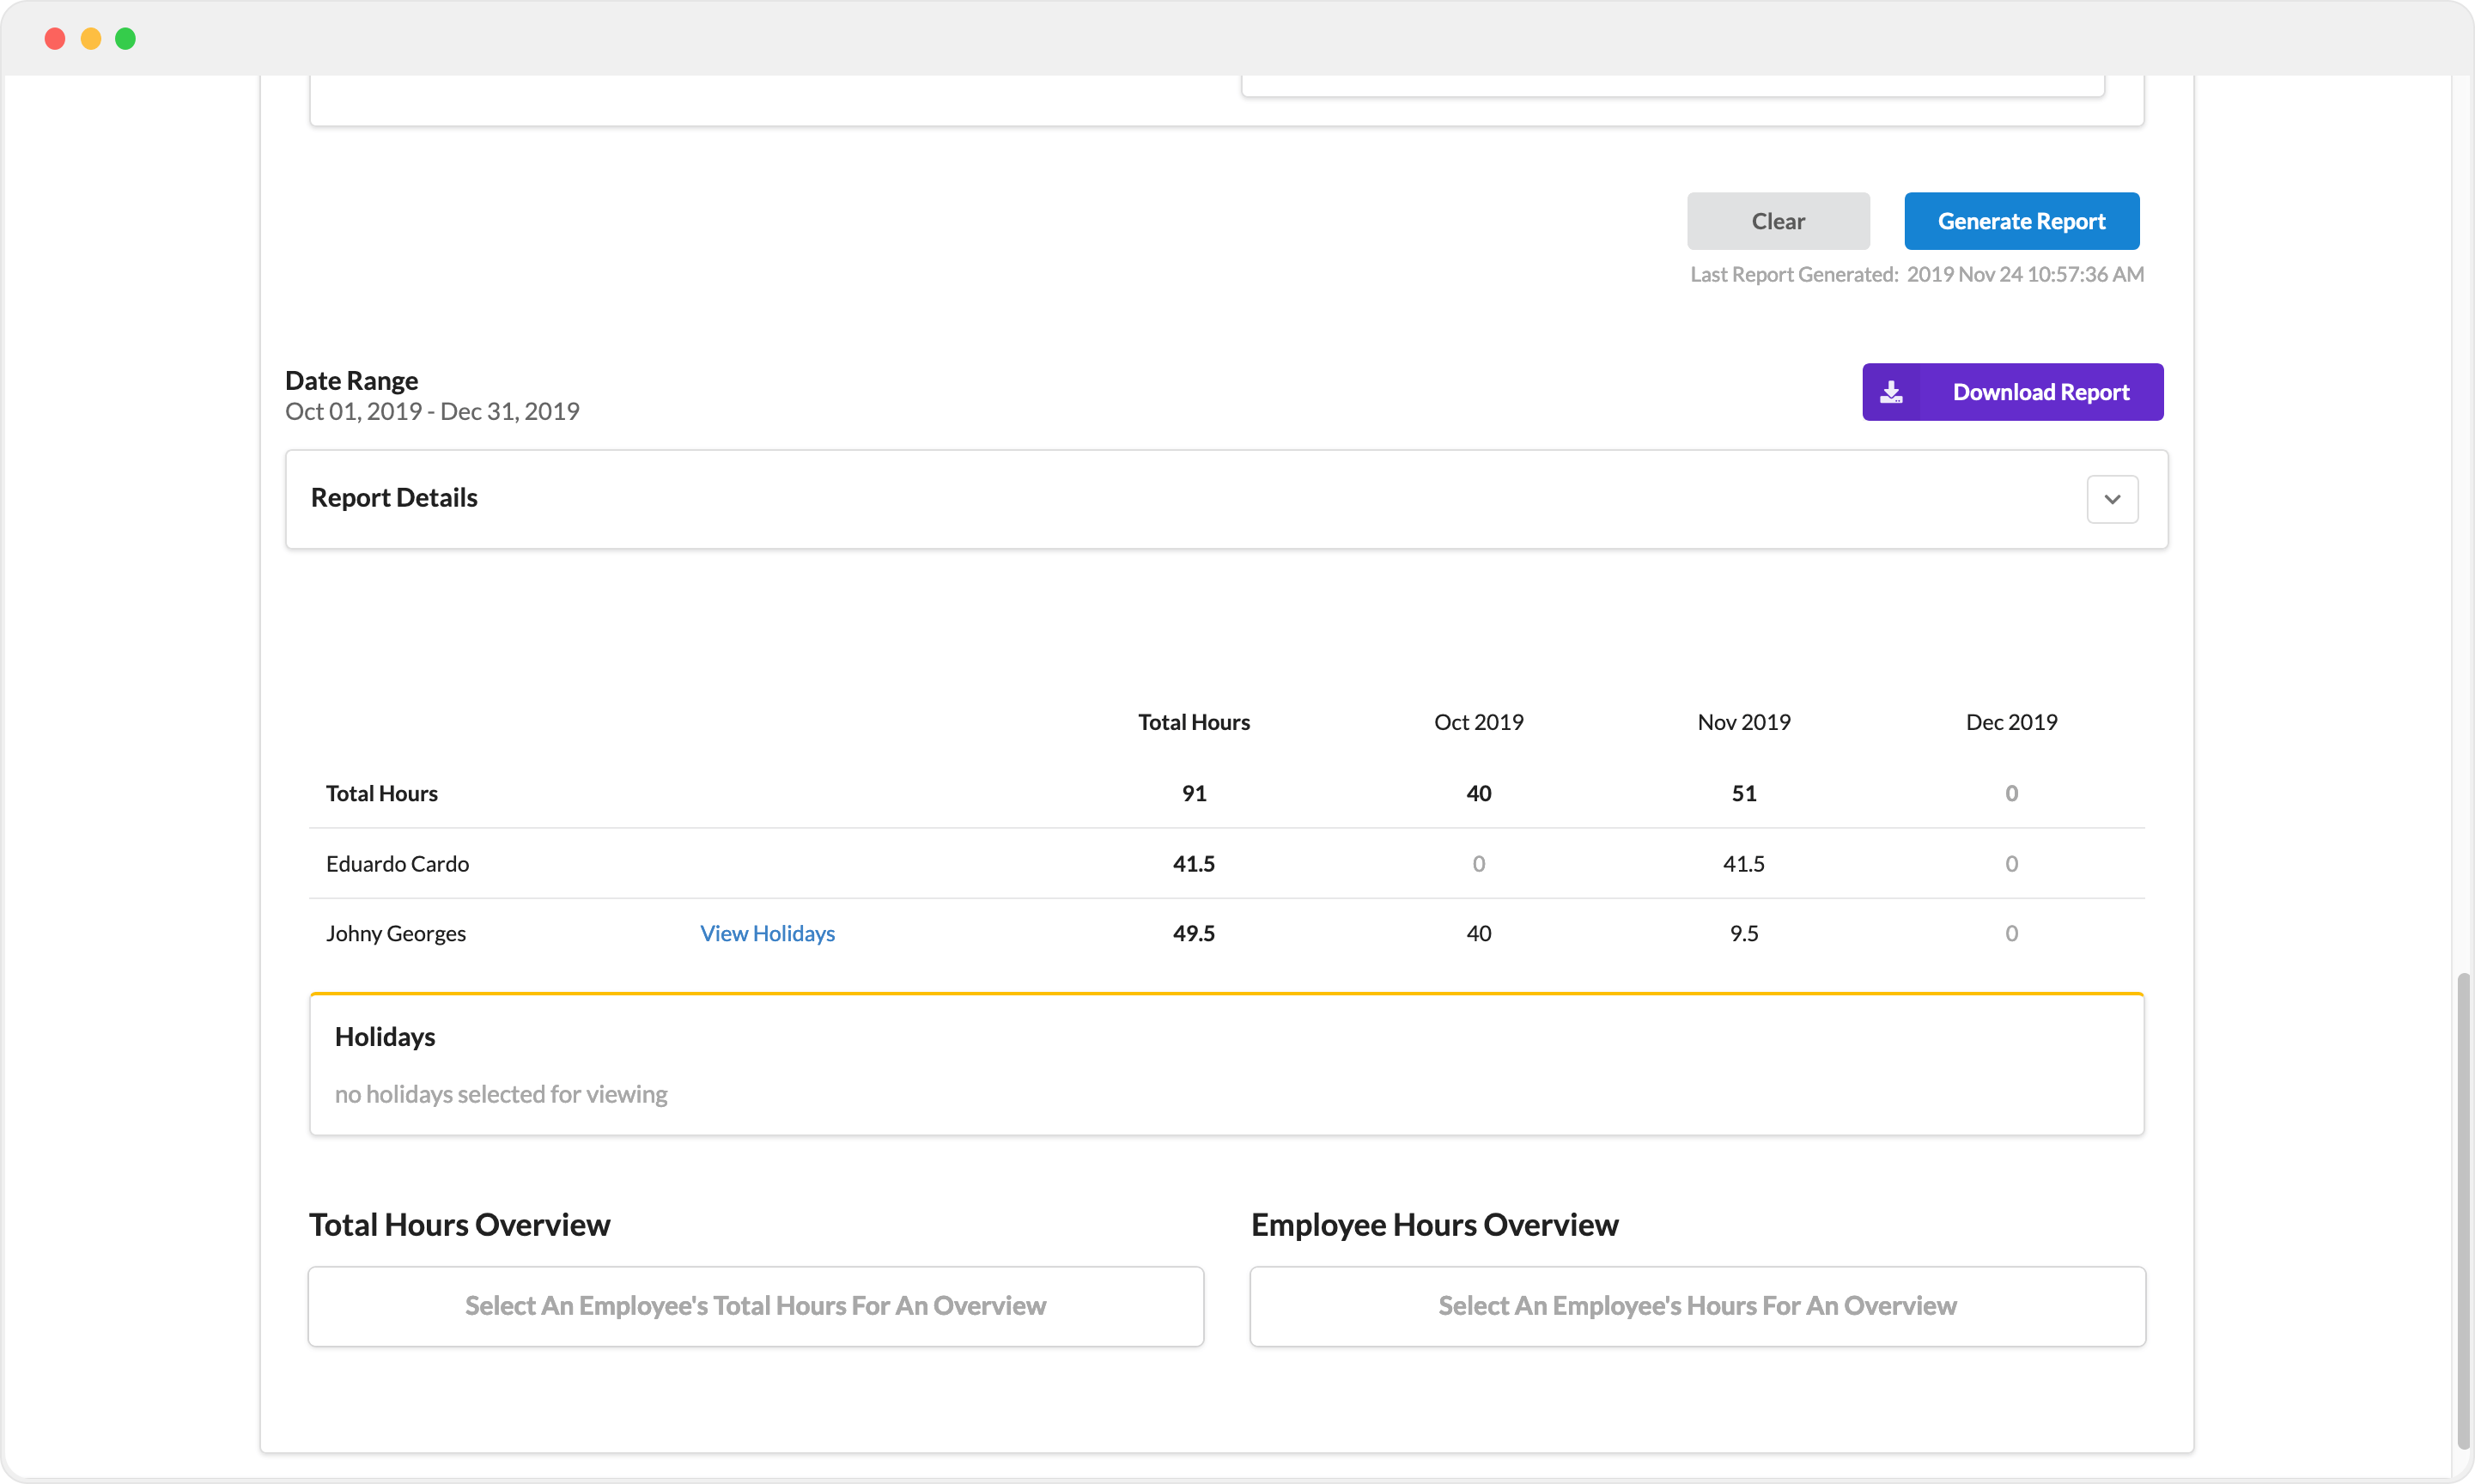
Task: Click Johny Georges' total 49.5
Action: pyautogui.click(x=1194, y=933)
